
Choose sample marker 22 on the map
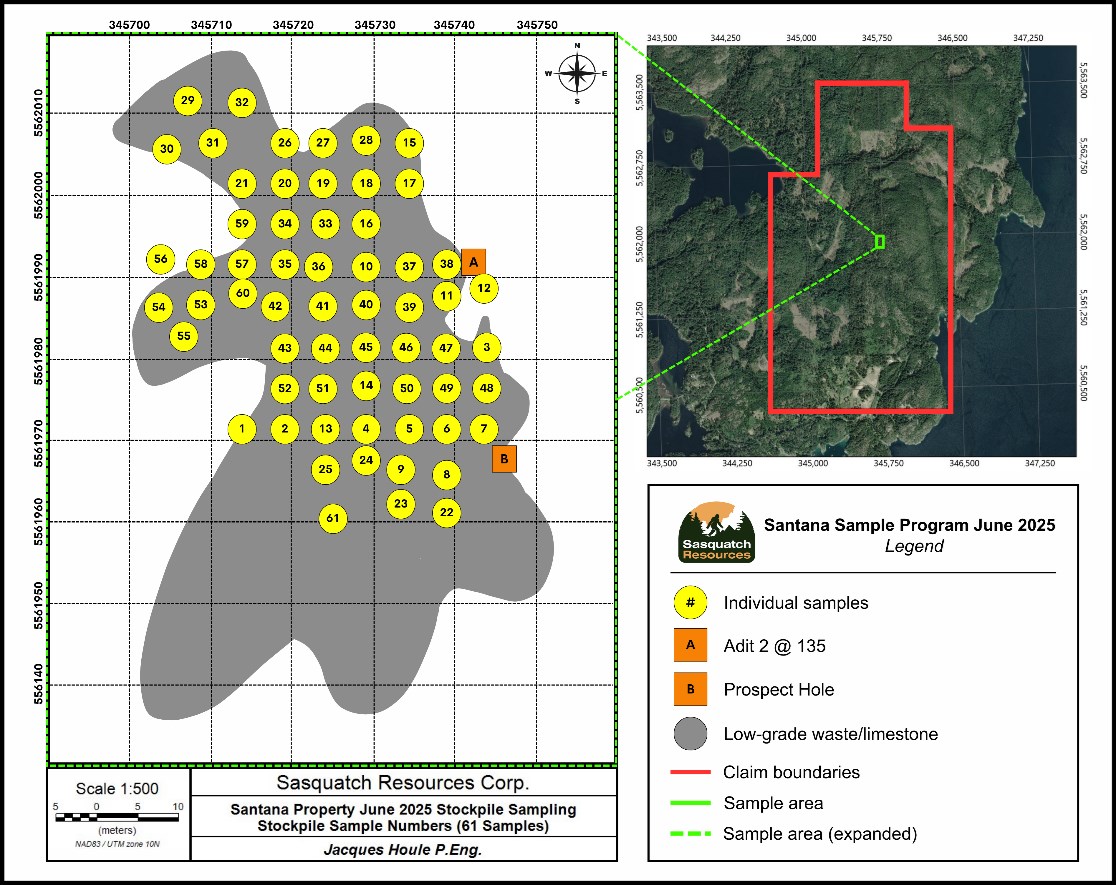[447, 513]
